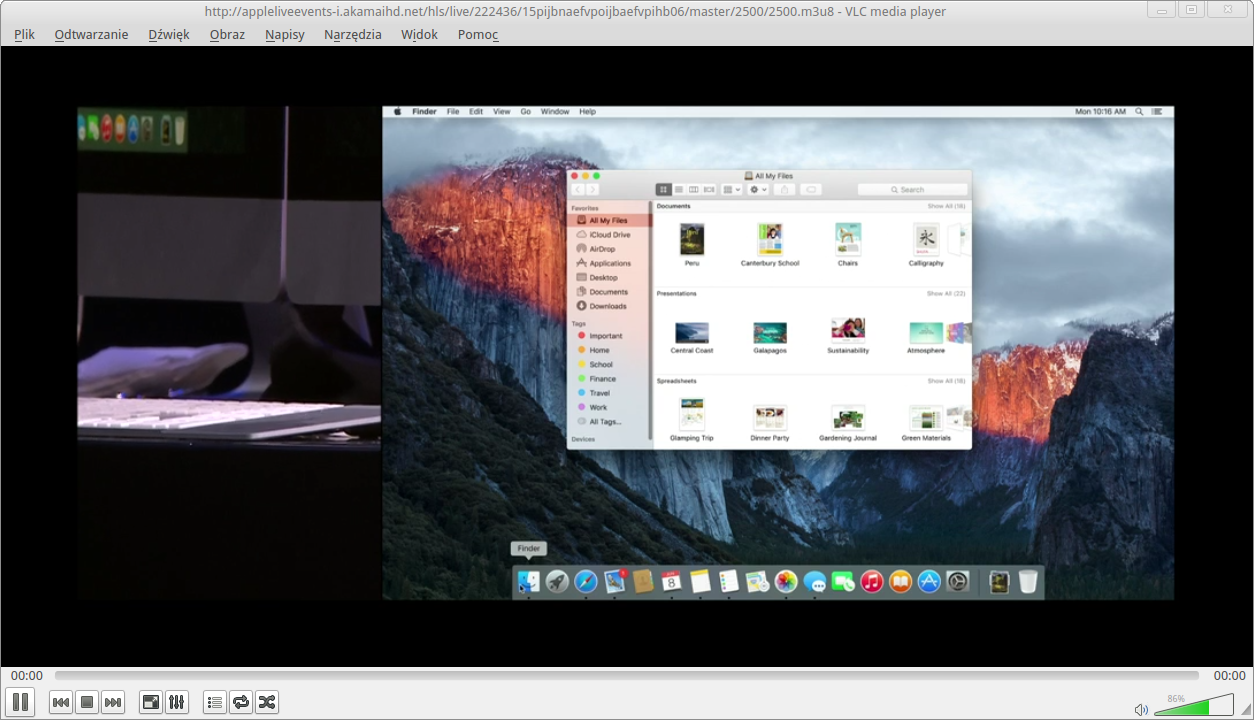Open the Finder arrange-by dropdown
Screen dimensions: 1254x720
732,189
